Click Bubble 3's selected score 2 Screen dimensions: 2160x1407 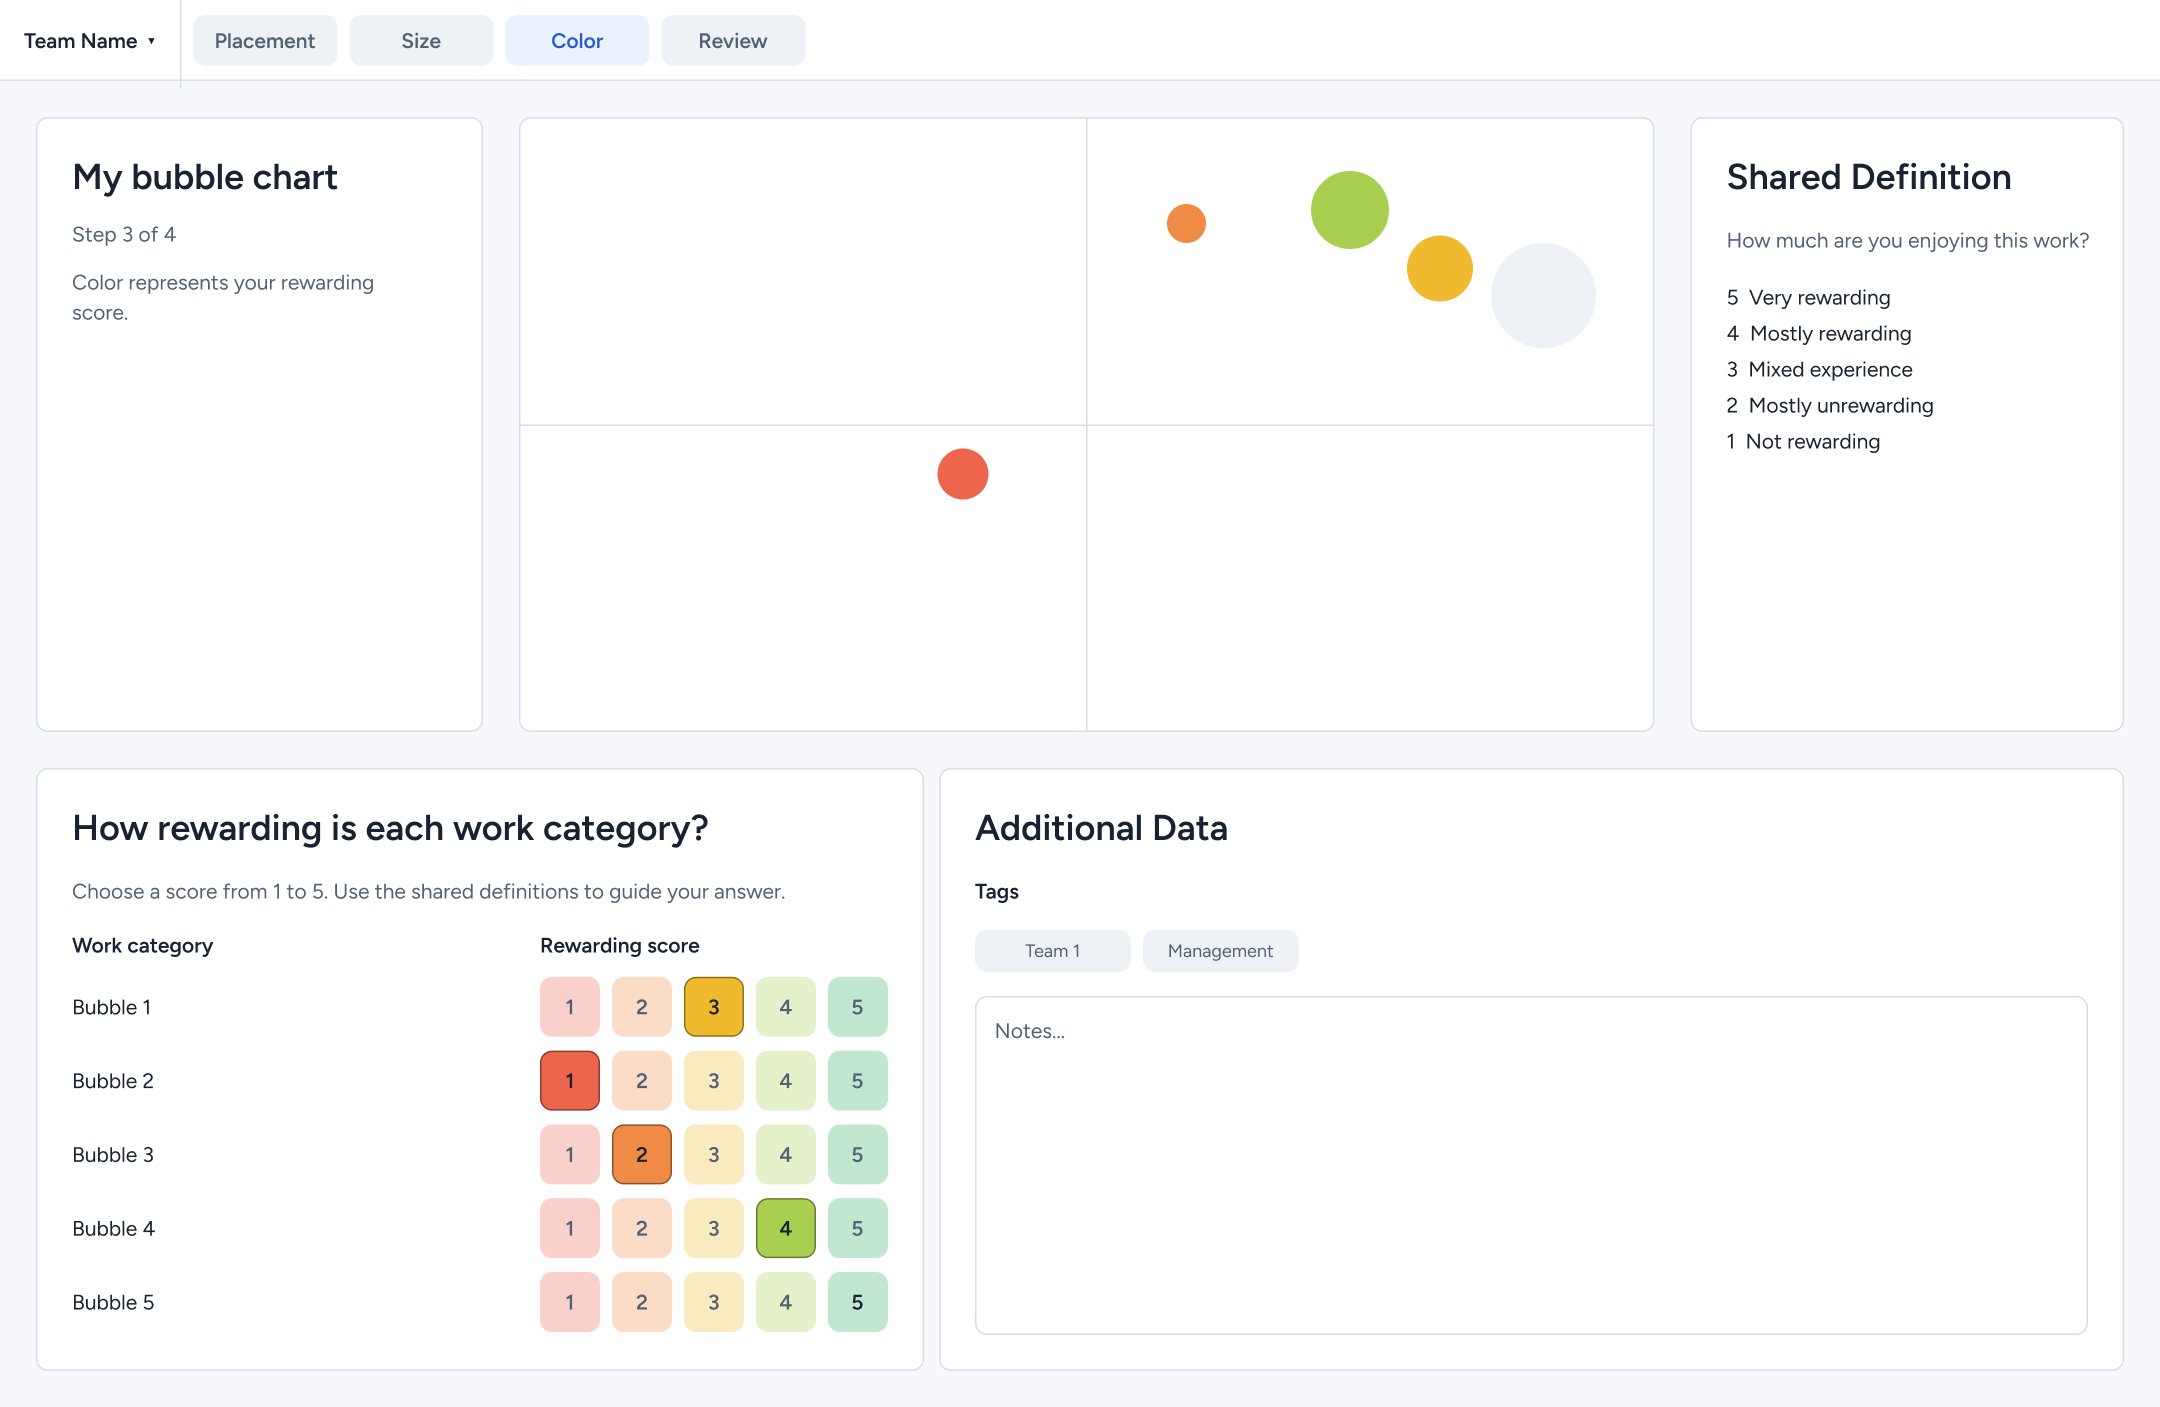click(642, 1155)
